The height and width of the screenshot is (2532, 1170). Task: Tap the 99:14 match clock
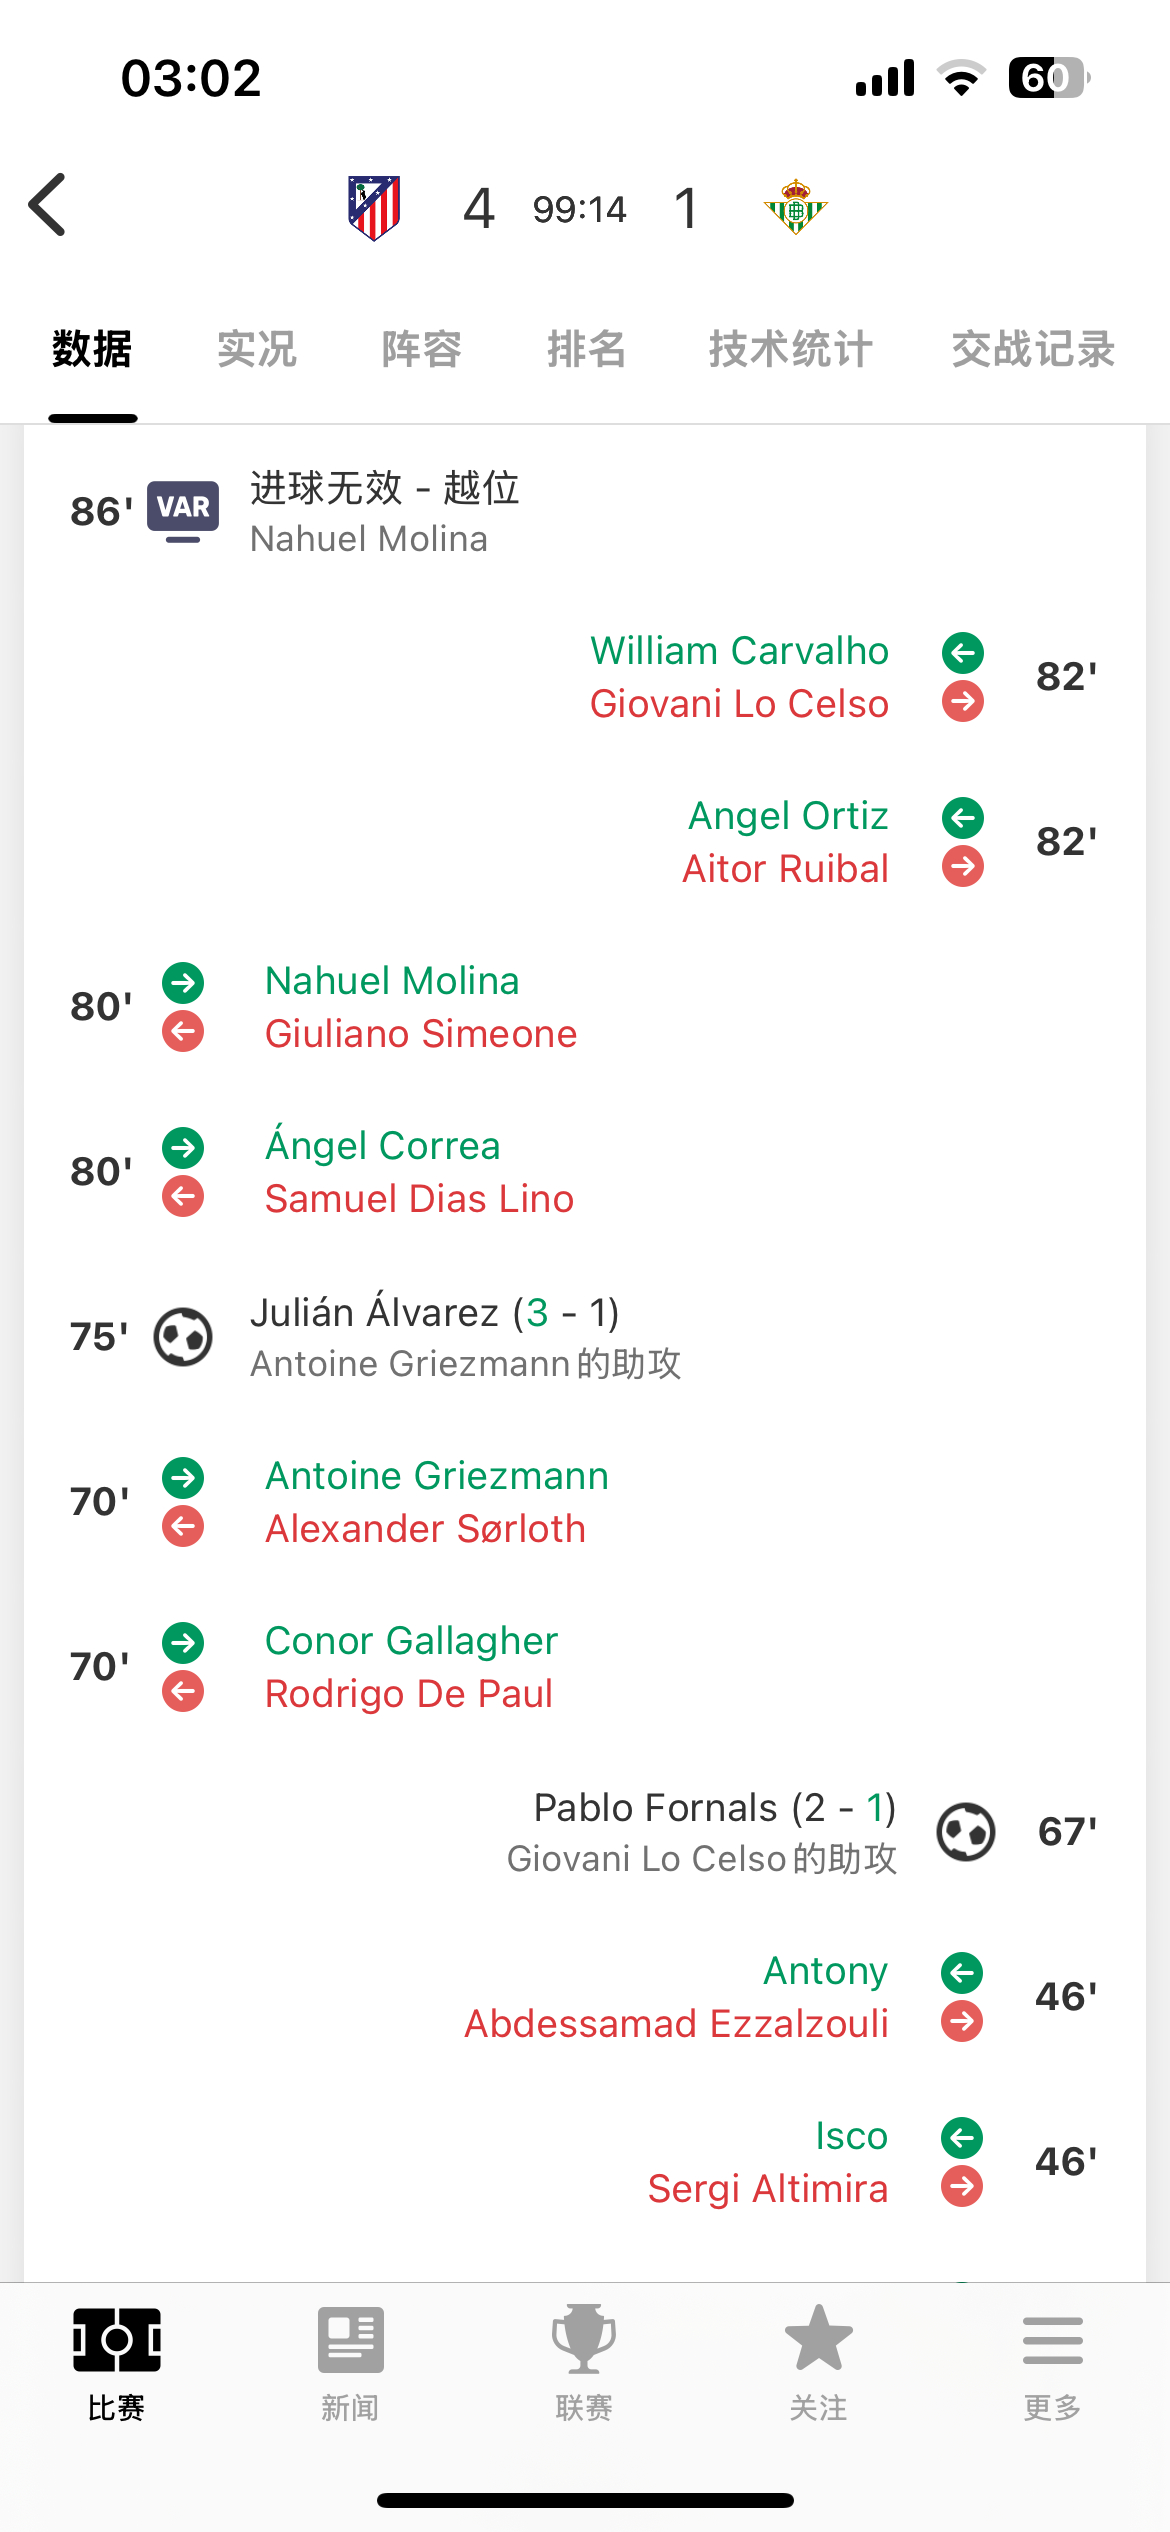tap(580, 209)
